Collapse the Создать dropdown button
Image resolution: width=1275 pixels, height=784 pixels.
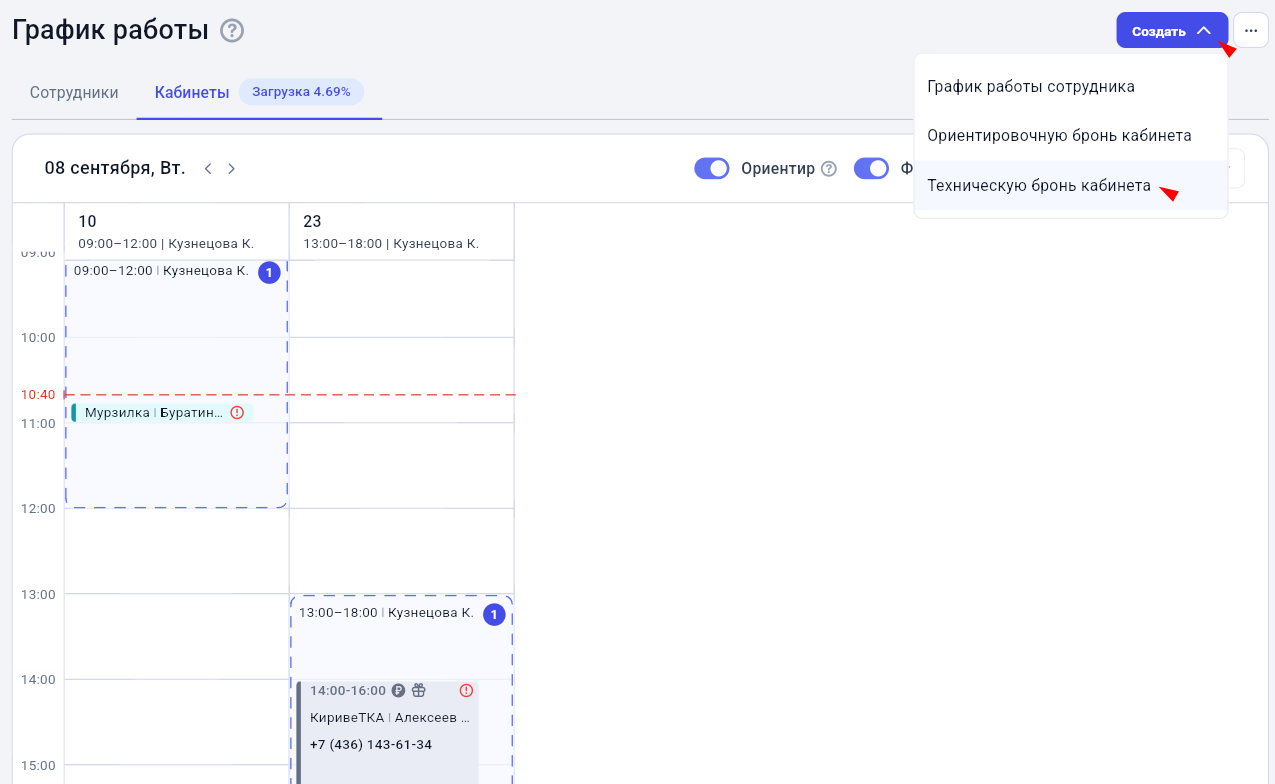[1172, 31]
